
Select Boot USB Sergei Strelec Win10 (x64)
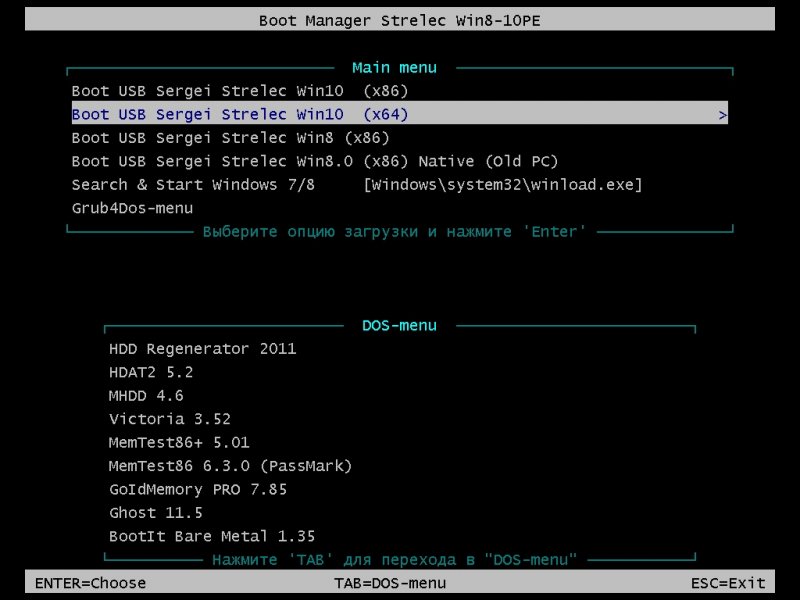pos(399,114)
